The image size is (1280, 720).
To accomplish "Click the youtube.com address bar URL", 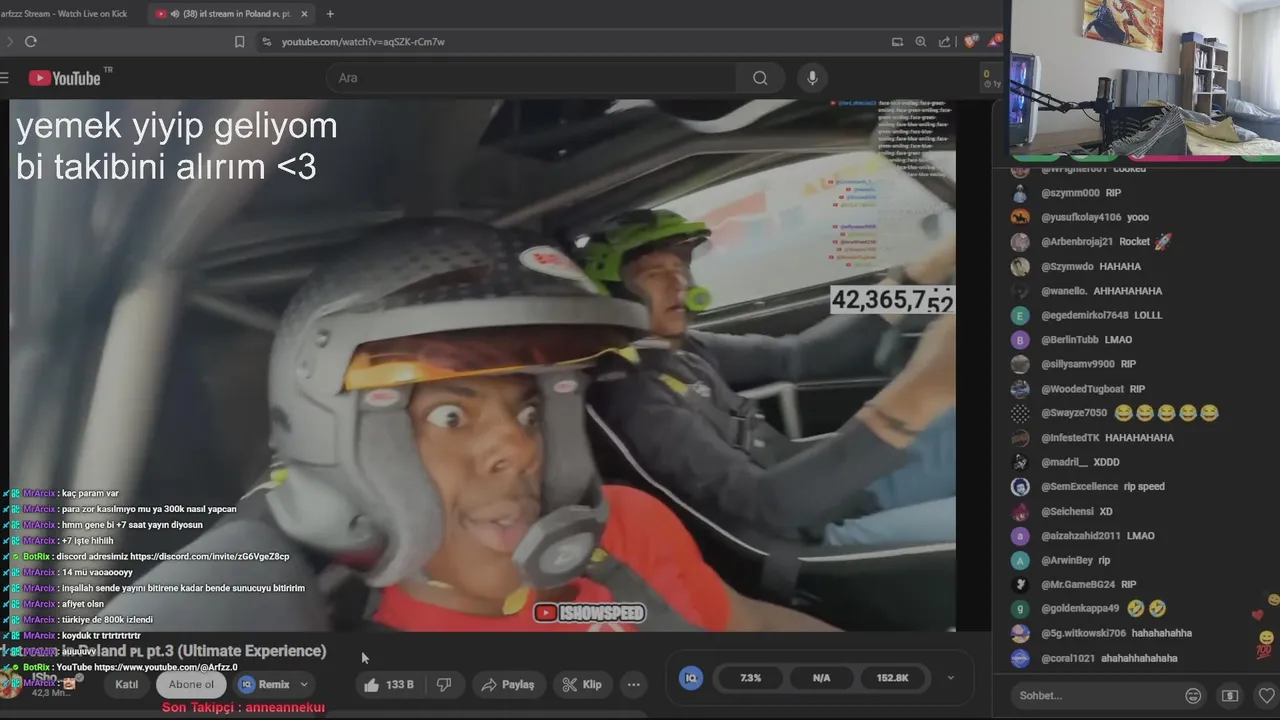I will (363, 42).
